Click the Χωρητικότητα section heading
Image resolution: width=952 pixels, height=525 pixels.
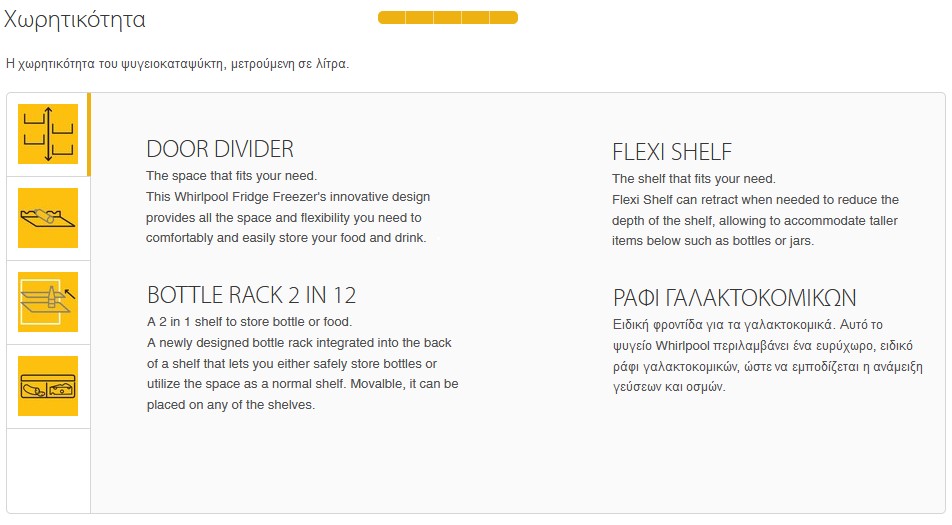pyautogui.click(x=75, y=19)
